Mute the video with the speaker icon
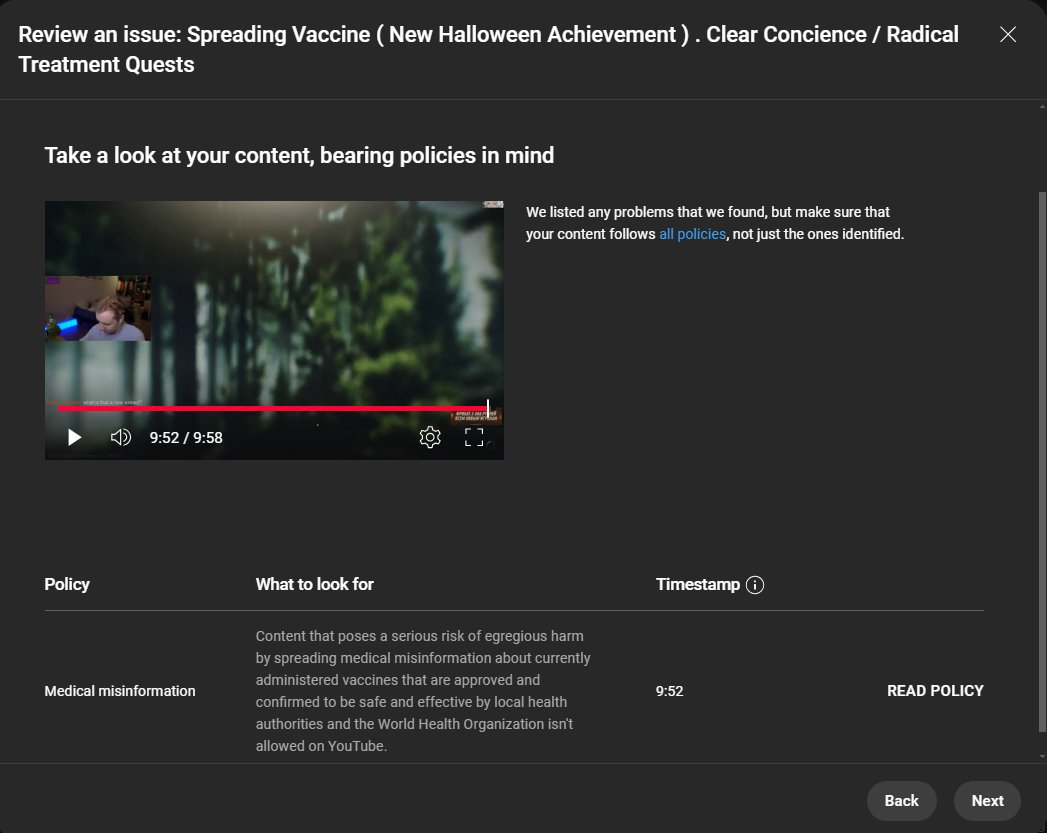The height and width of the screenshot is (833, 1047). (121, 437)
